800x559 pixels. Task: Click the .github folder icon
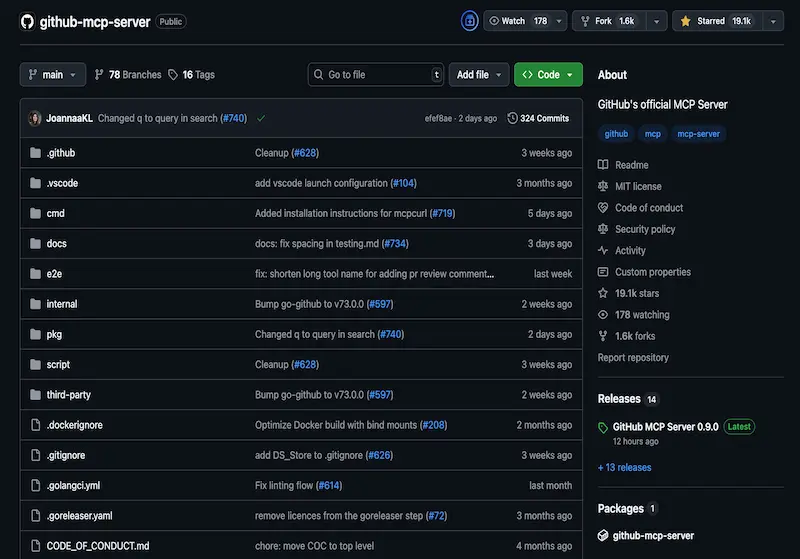click(35, 153)
